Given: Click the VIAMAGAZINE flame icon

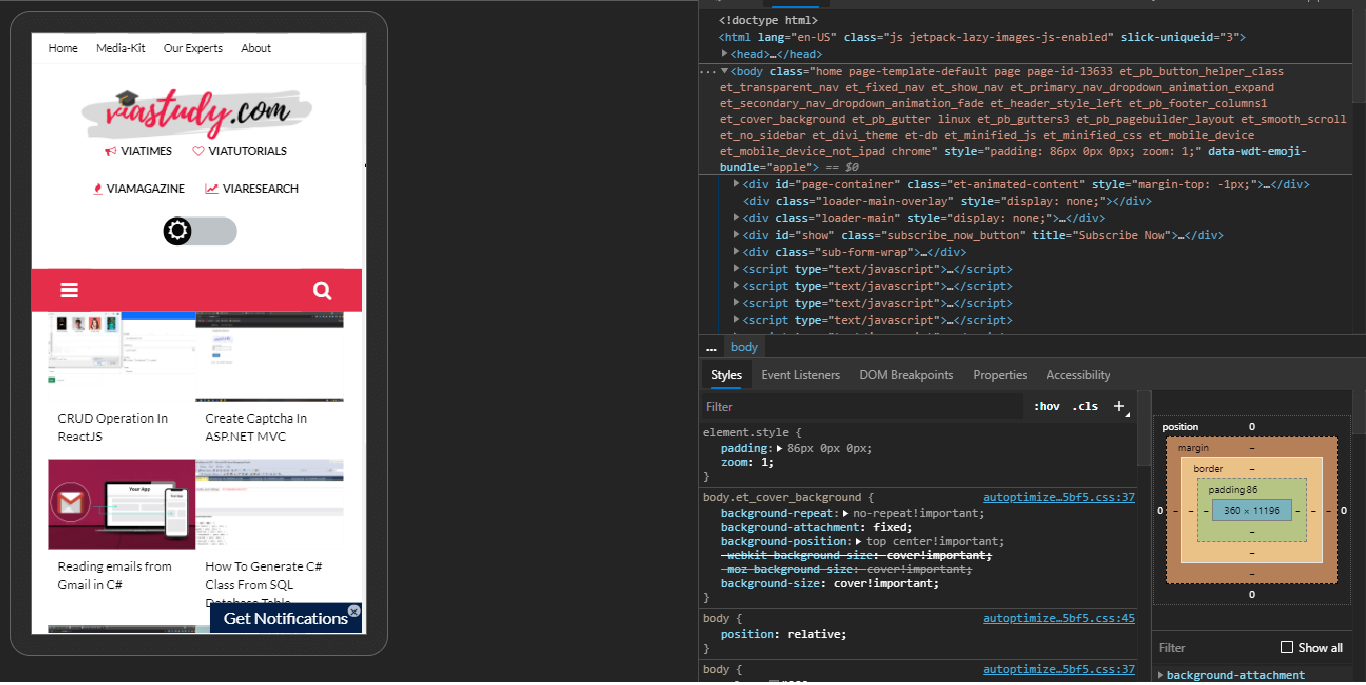Looking at the screenshot, I should click(x=97, y=188).
